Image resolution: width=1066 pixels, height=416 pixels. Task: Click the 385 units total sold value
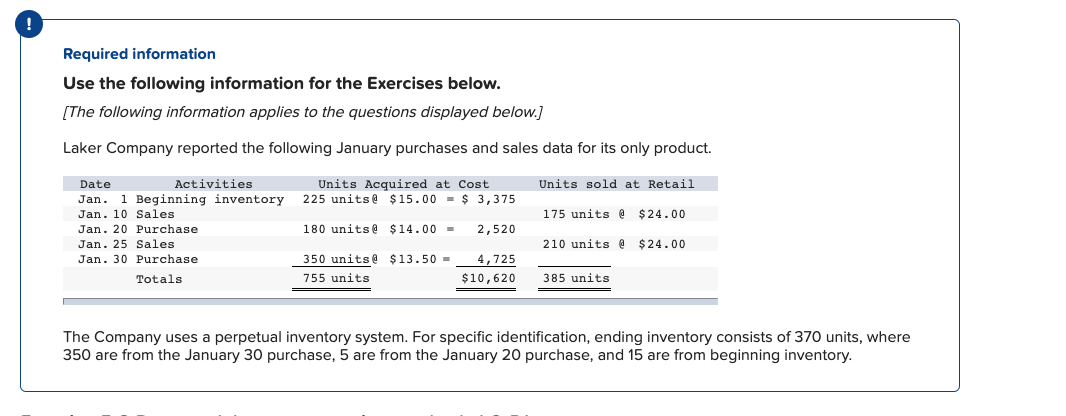576,278
